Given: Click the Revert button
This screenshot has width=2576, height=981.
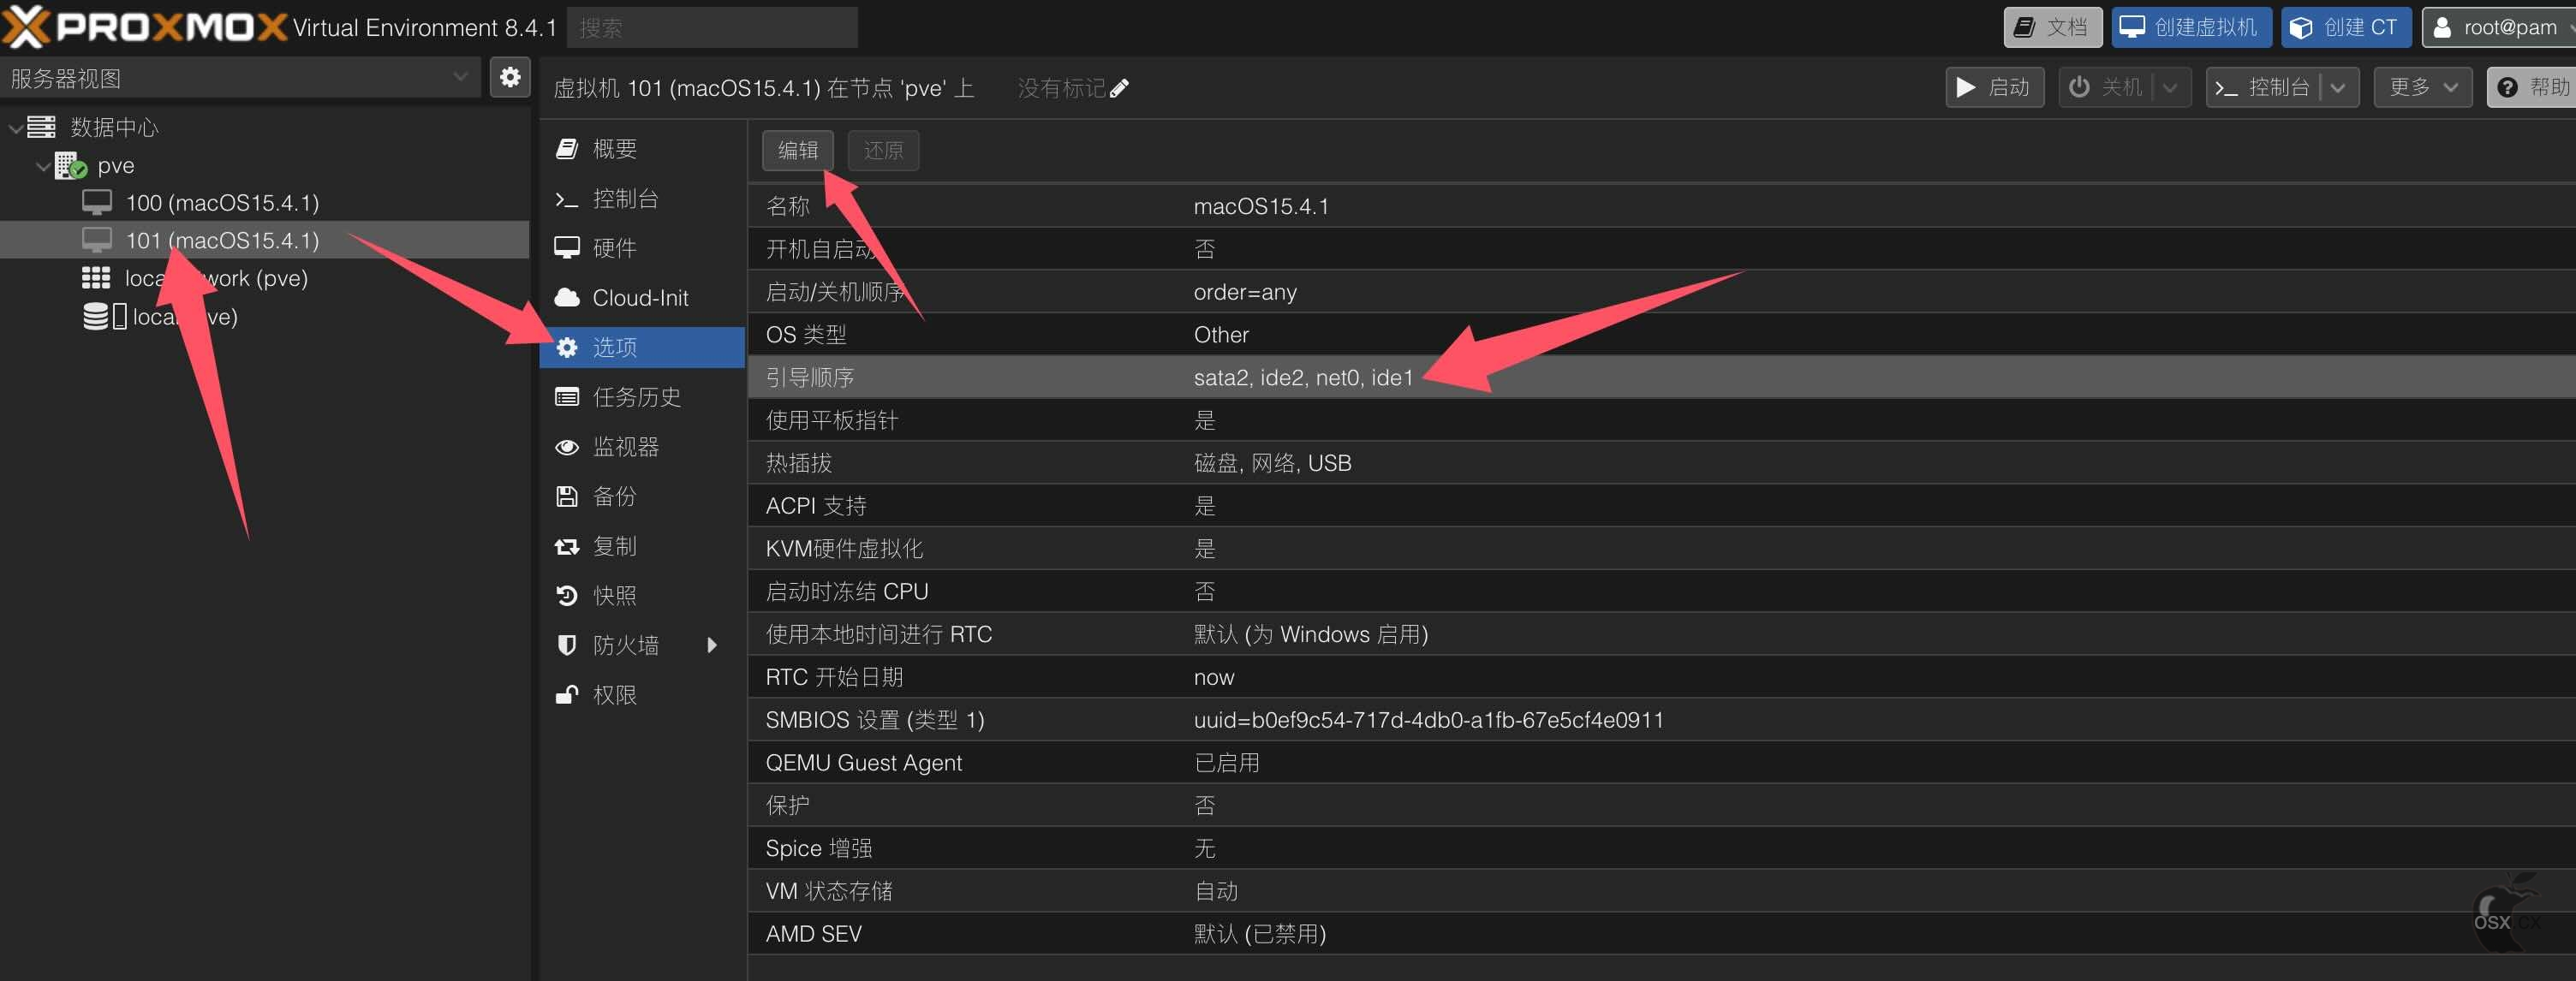Looking at the screenshot, I should coord(883,150).
